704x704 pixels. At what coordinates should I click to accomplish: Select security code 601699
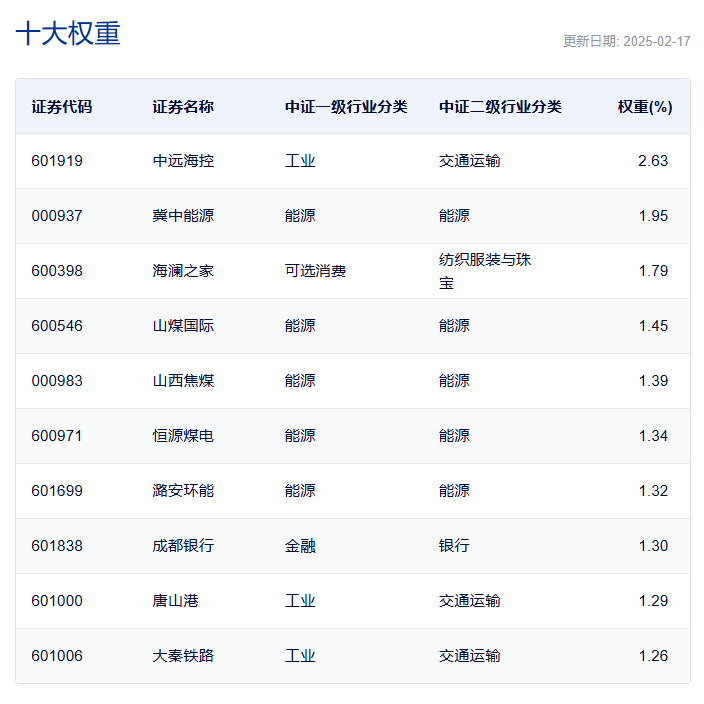point(57,491)
